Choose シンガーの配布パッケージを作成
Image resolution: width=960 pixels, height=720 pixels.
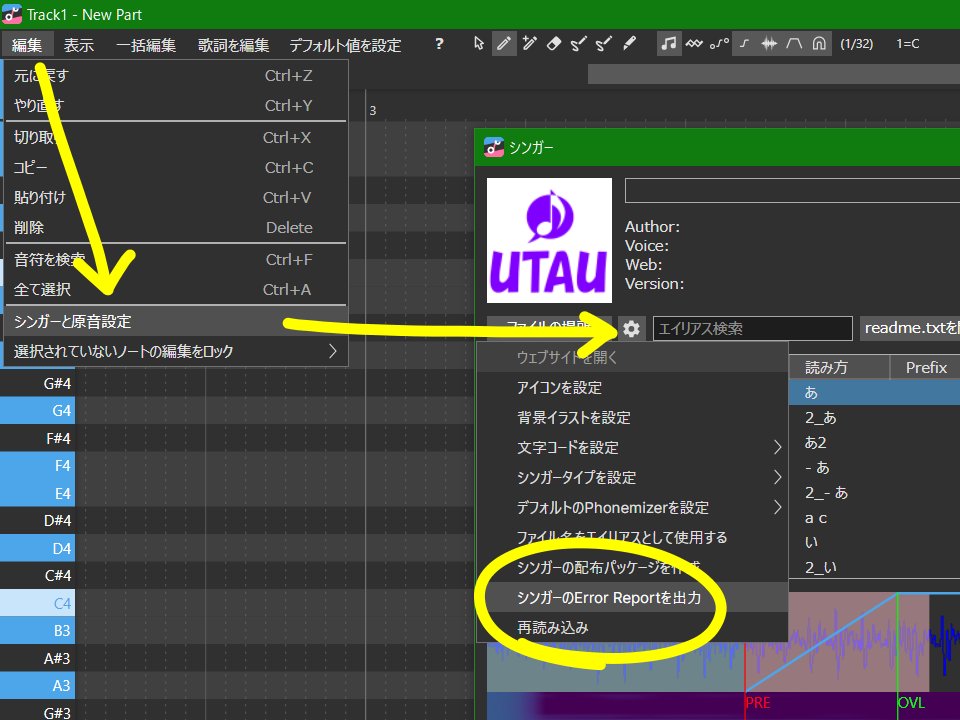click(x=632, y=568)
